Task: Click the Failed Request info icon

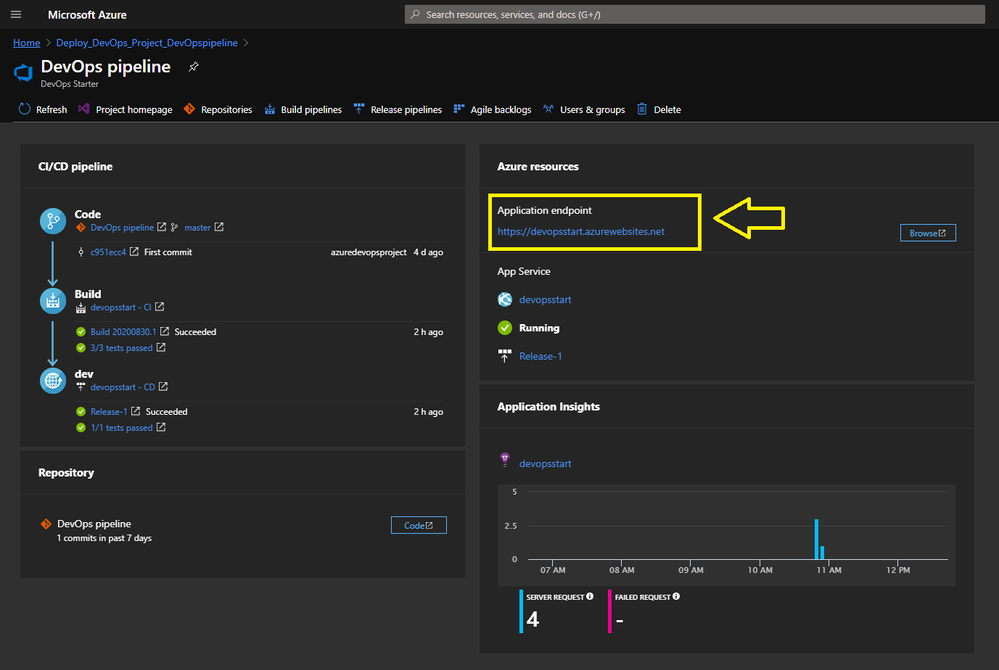Action: (676, 597)
